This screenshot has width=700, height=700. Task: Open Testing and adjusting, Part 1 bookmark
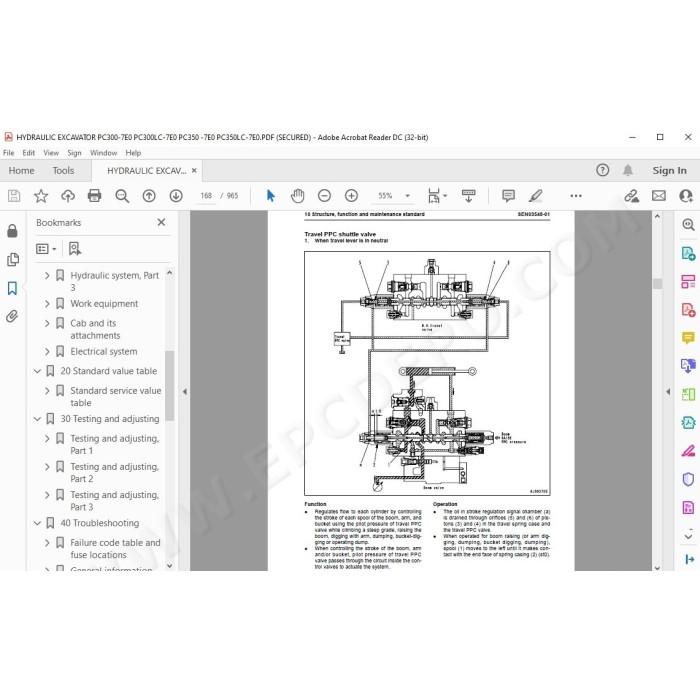click(115, 444)
